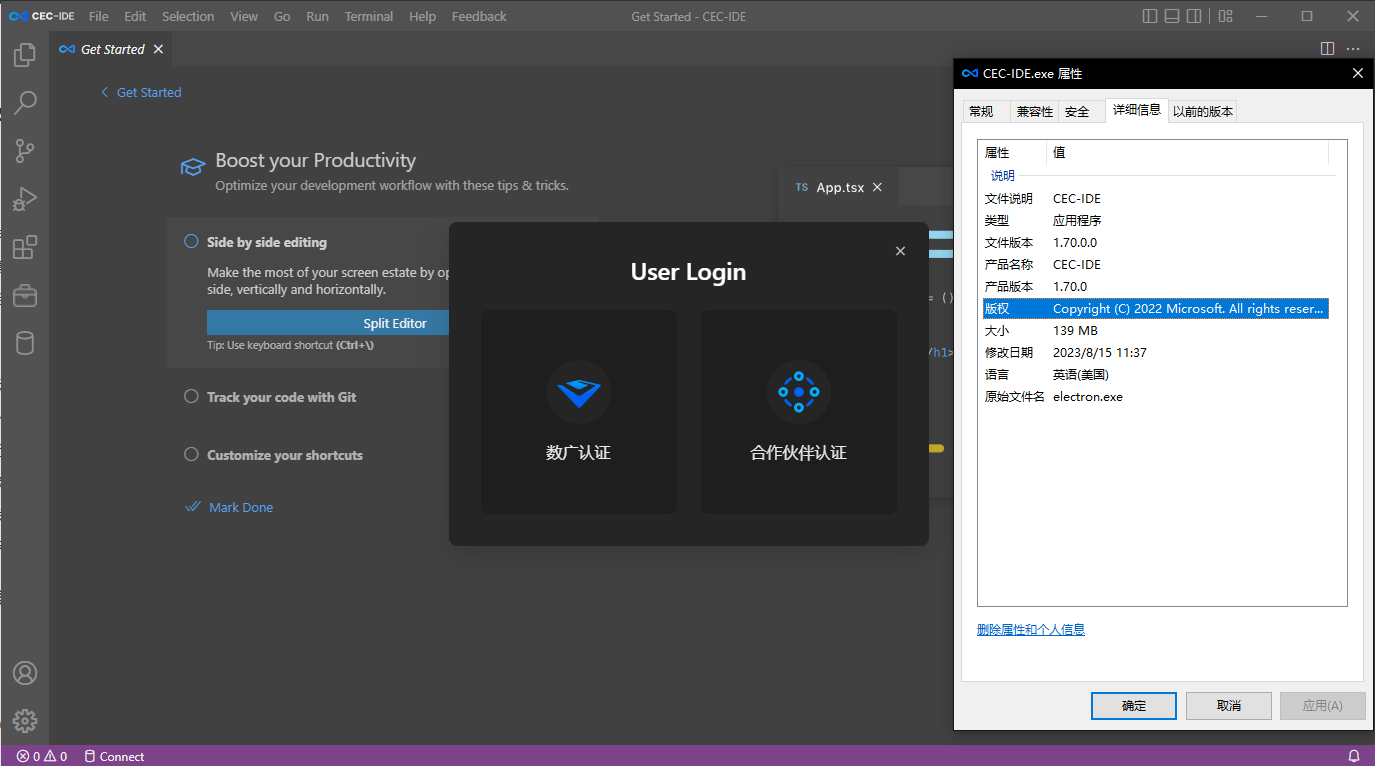The image size is (1375, 766).
Task: Toggle the bottom panel layout icon
Action: click(1172, 16)
